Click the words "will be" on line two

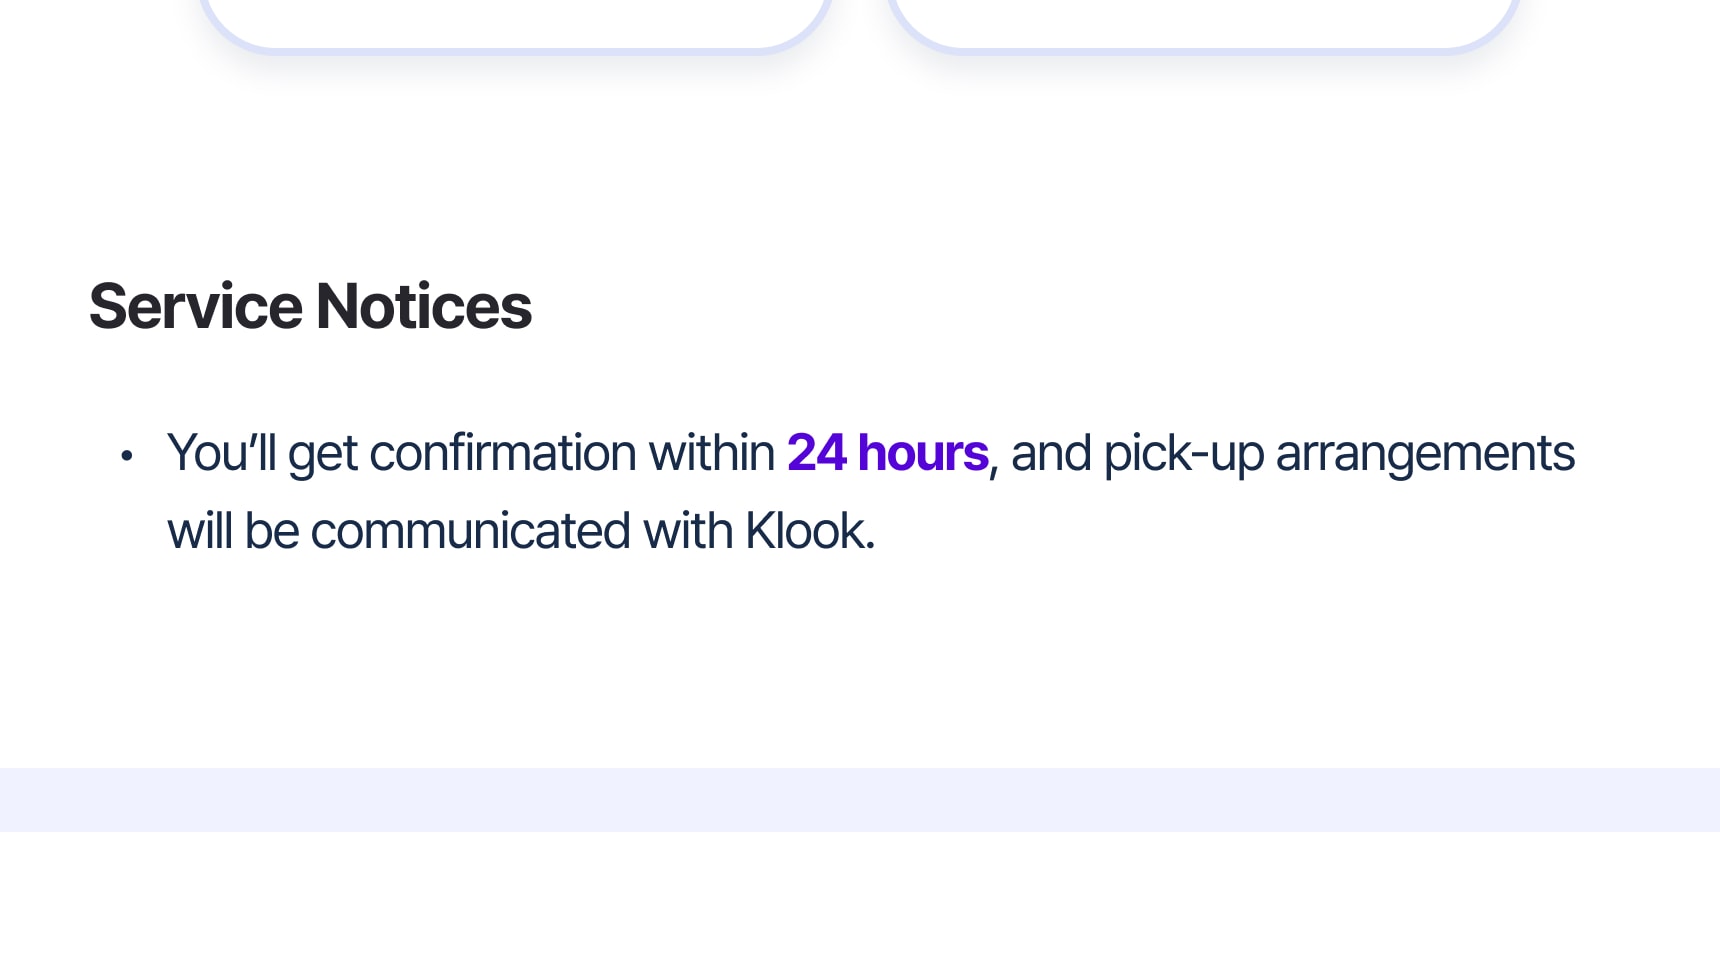(x=233, y=530)
